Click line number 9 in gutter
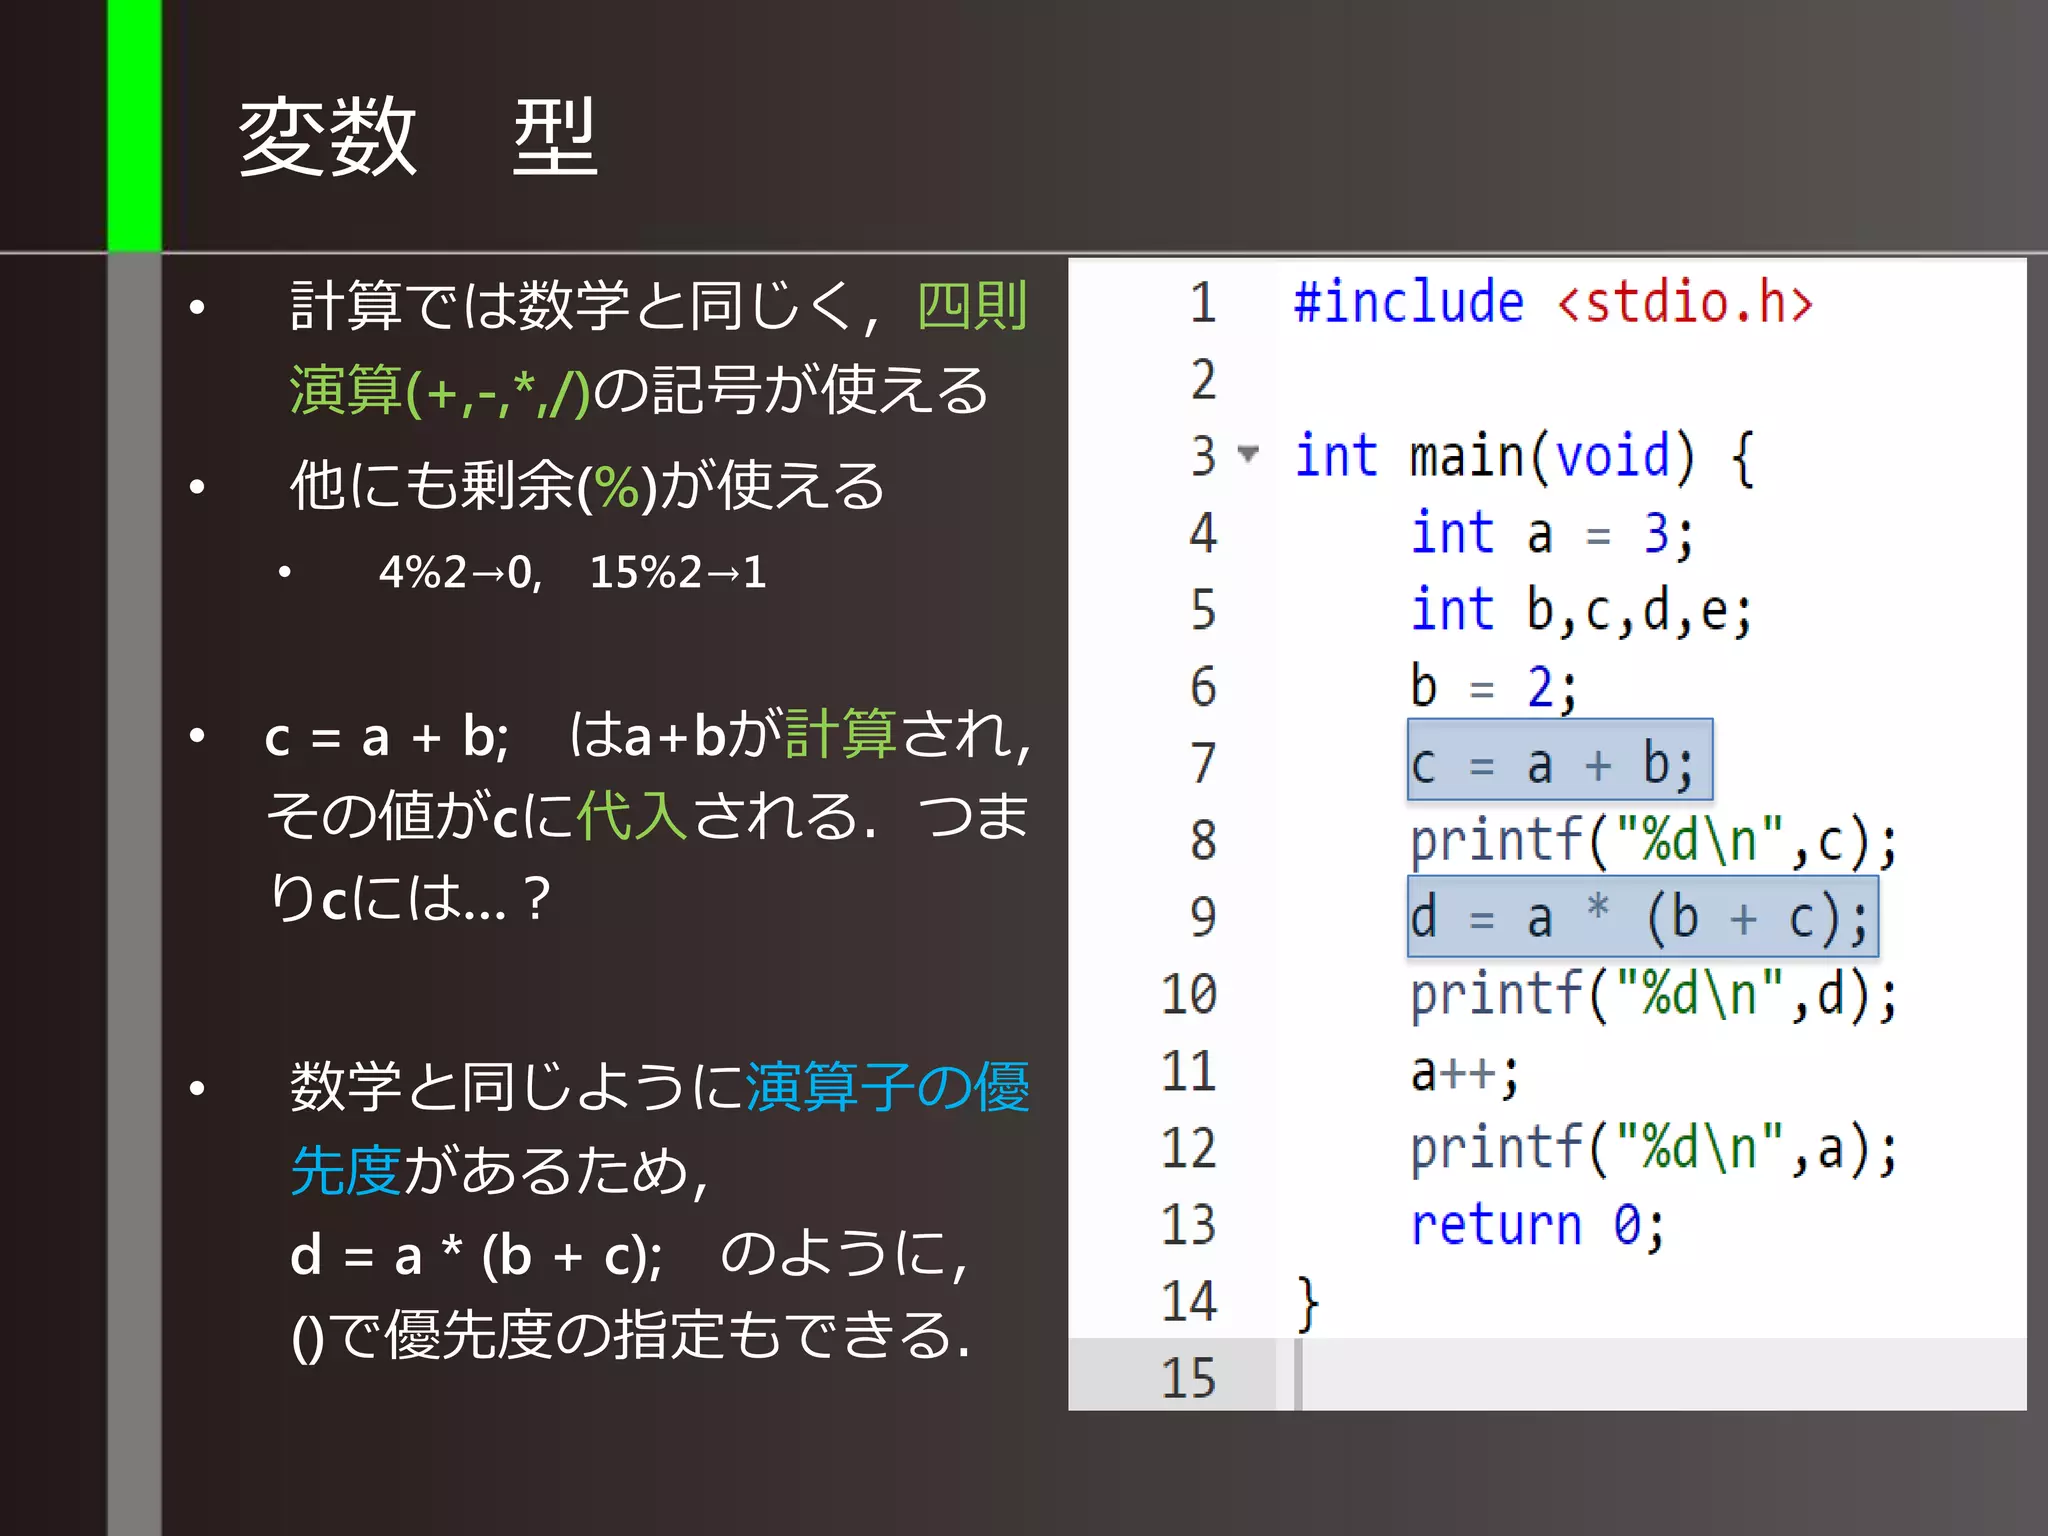The height and width of the screenshot is (1536, 2048). click(x=1203, y=918)
